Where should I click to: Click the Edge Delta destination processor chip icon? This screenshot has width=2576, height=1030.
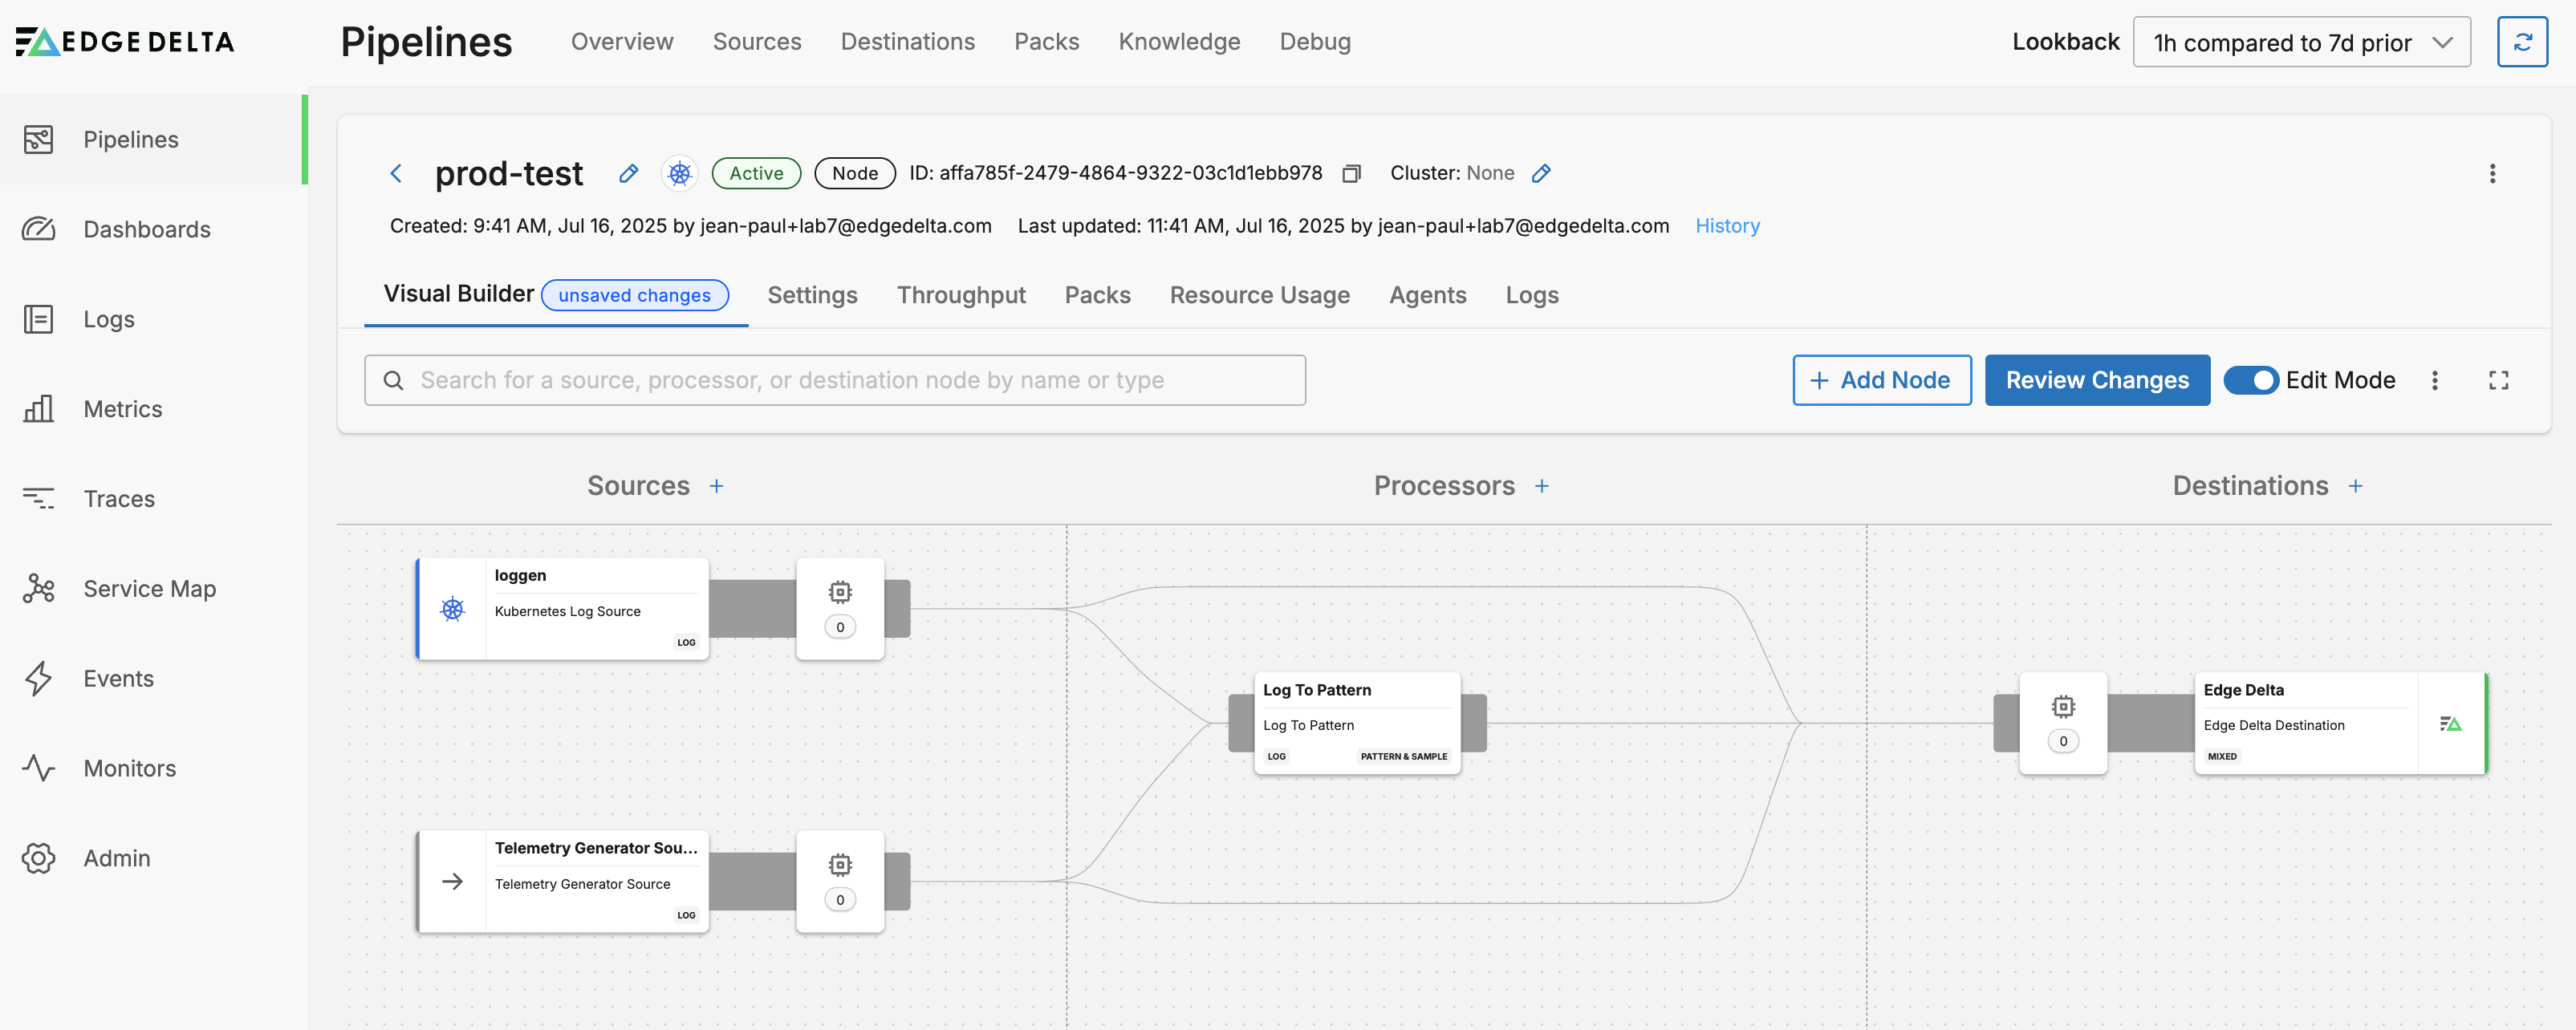click(2063, 707)
